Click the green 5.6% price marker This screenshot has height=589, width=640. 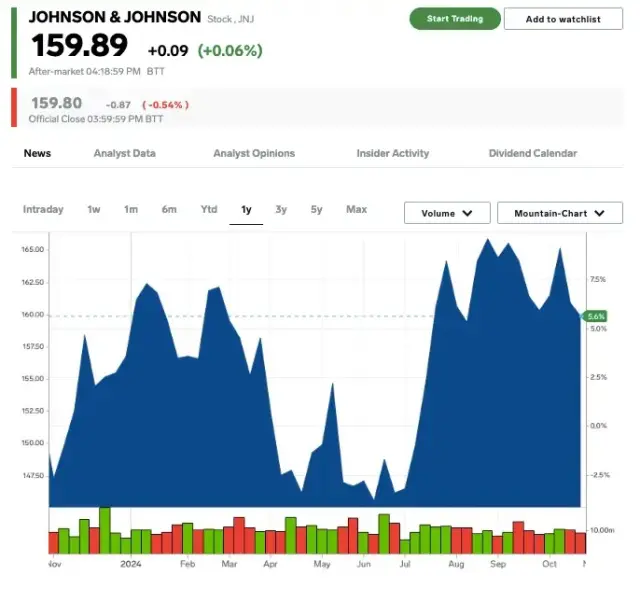point(596,316)
